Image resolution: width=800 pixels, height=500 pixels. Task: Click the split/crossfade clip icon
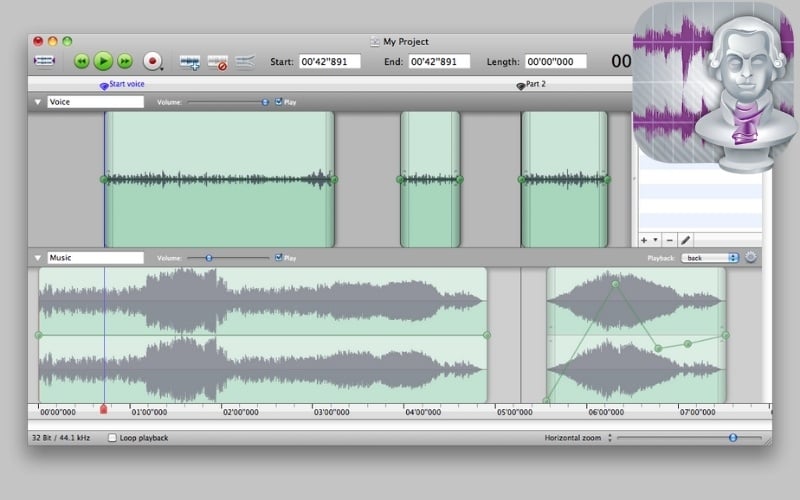(x=245, y=62)
